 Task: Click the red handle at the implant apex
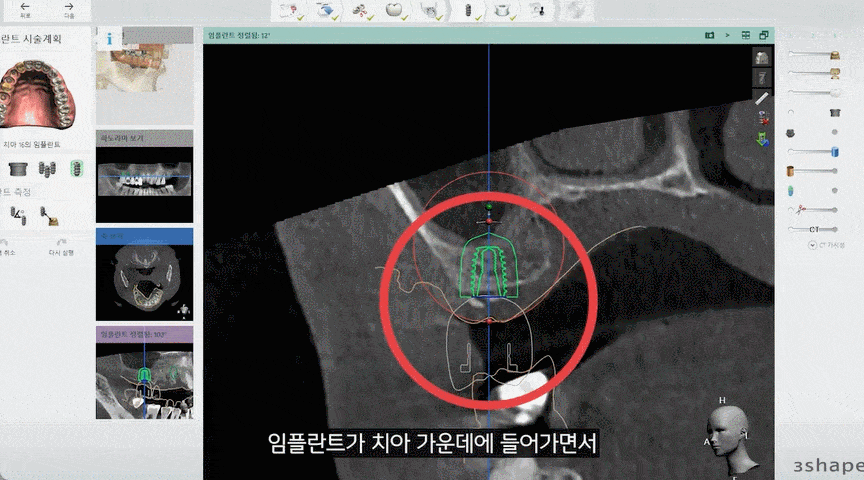[x=489, y=222]
